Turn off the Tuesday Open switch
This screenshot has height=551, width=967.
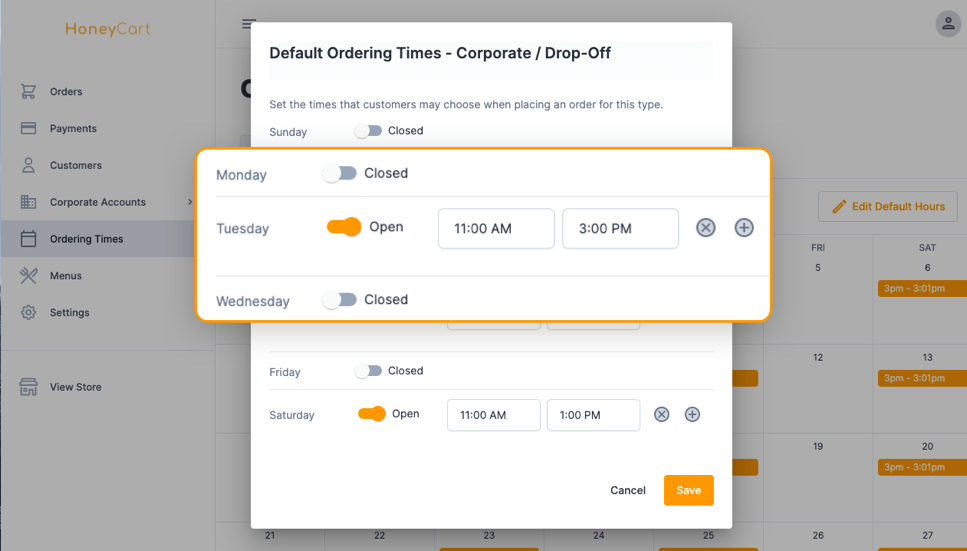click(x=344, y=226)
